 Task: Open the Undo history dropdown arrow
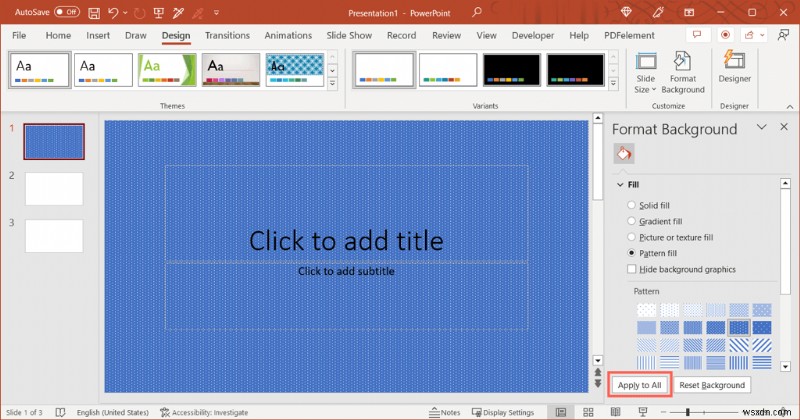coord(125,13)
